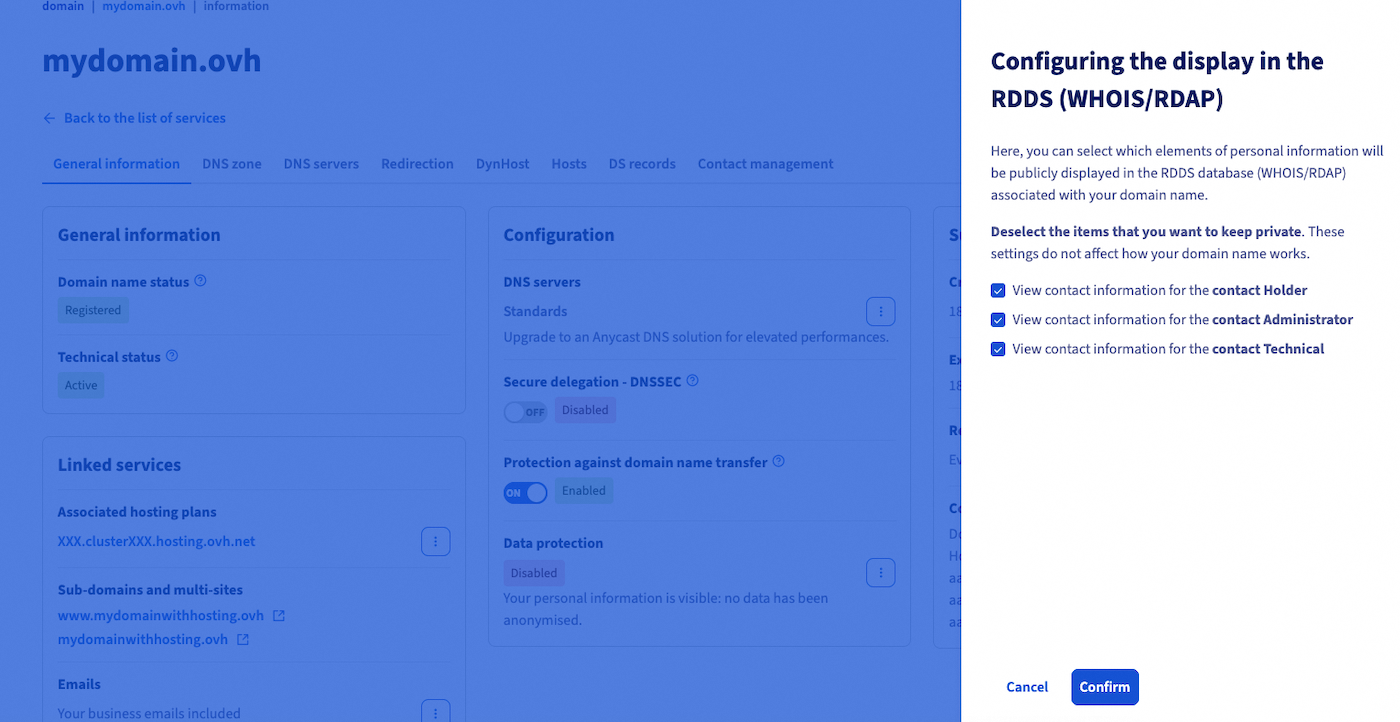
Task: Open the Secure delegation - DNSSEC help icon
Action: 692,381
